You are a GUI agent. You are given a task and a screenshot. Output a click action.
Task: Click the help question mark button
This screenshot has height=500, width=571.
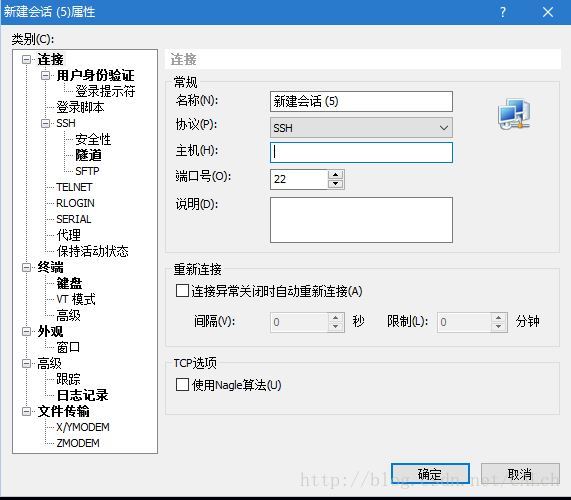click(503, 12)
